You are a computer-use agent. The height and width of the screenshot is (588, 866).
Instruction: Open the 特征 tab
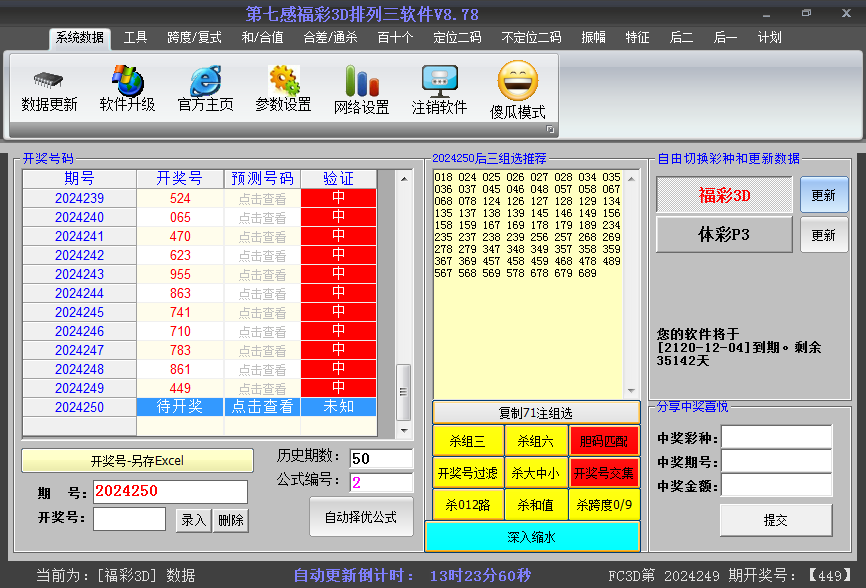[637, 38]
